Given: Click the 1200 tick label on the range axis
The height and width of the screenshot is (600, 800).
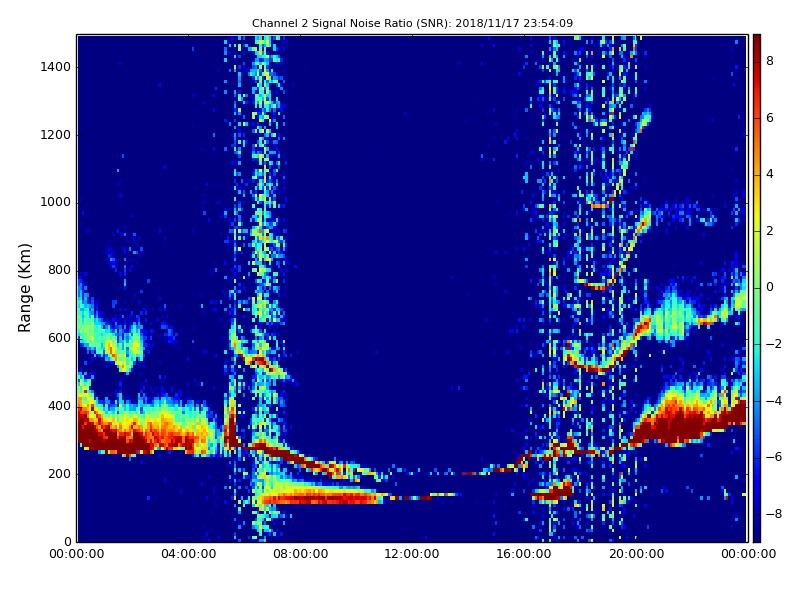Looking at the screenshot, I should (56, 135).
